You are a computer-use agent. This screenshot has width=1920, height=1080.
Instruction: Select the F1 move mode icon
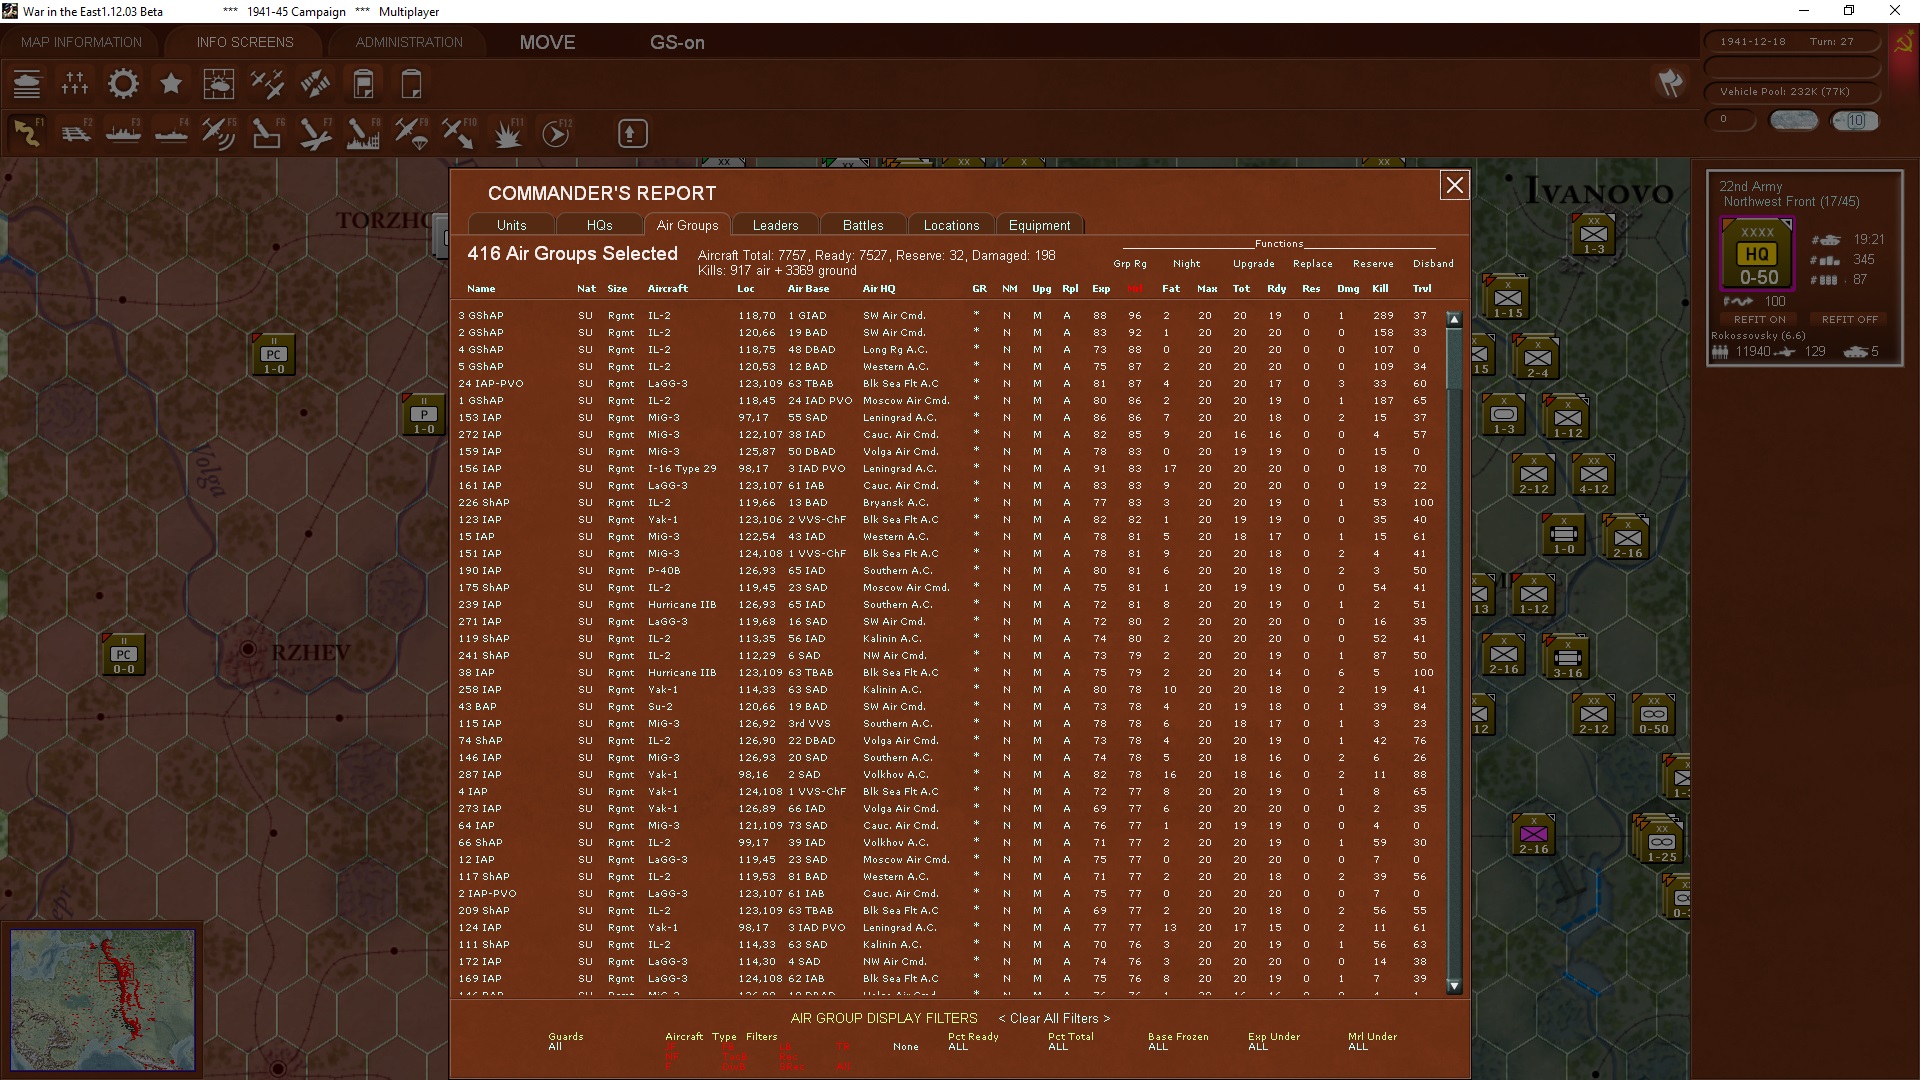pos(27,133)
